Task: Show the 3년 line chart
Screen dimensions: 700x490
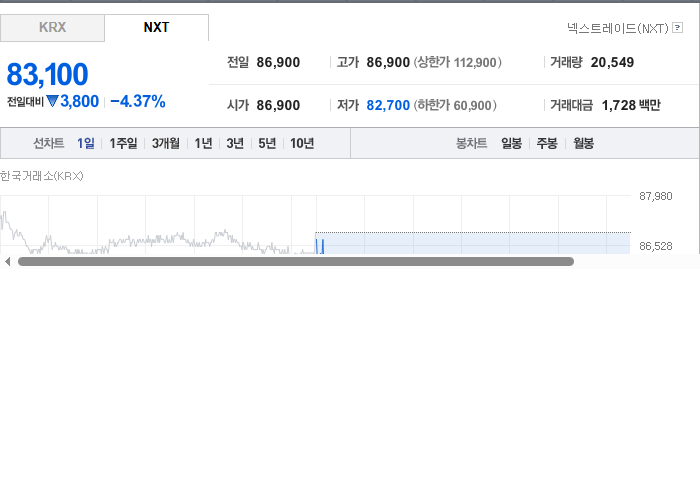Action: click(235, 143)
